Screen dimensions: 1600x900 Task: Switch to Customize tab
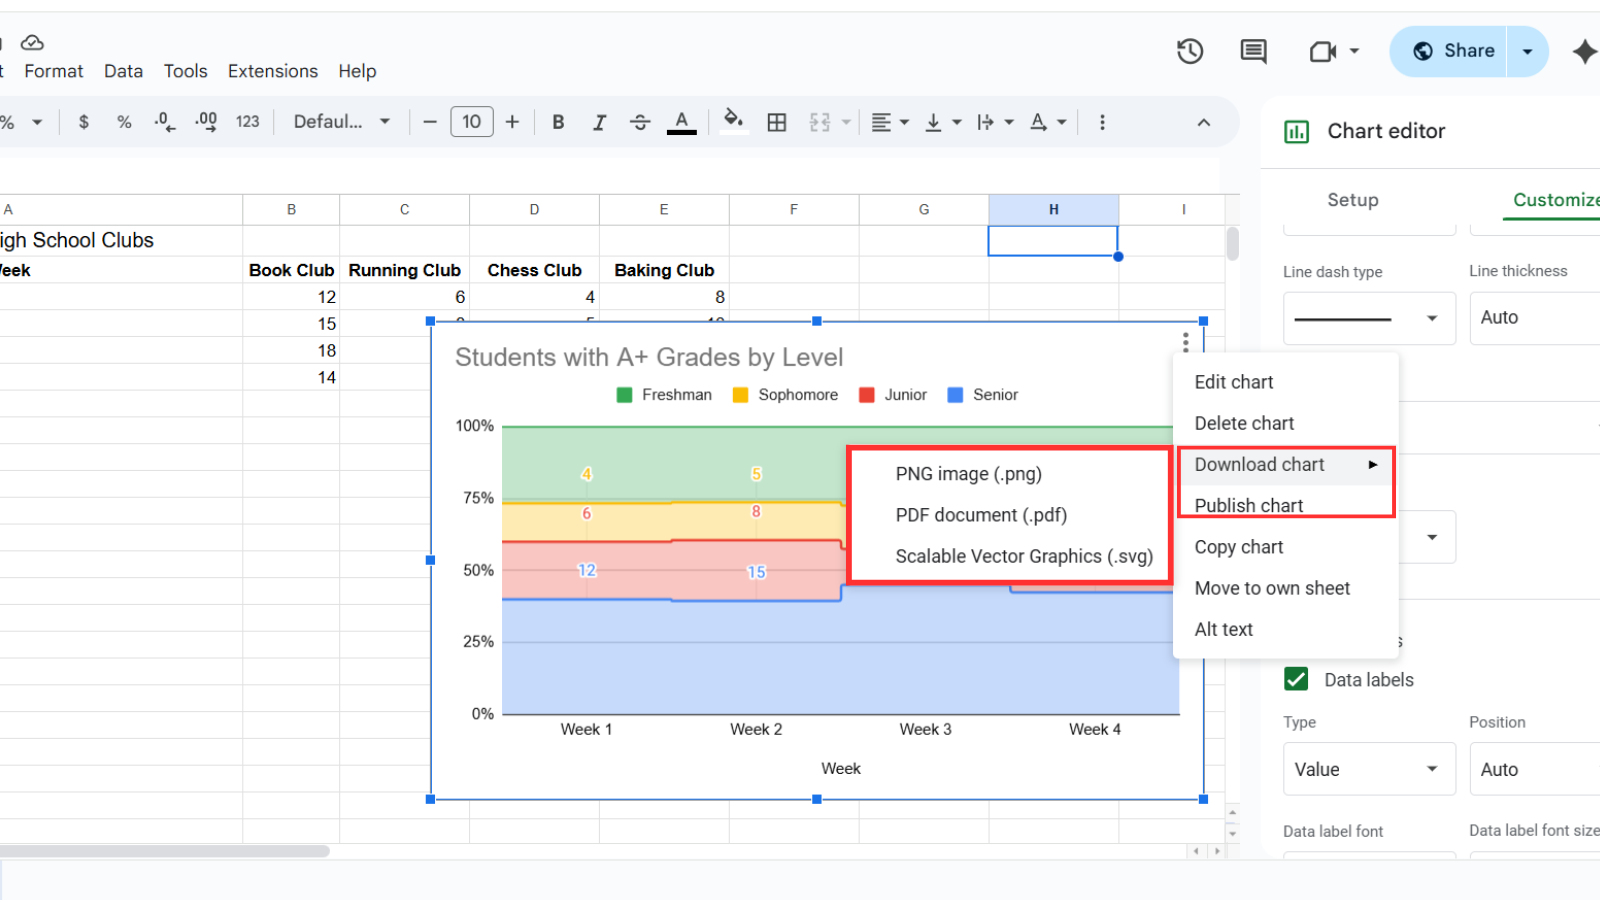click(1555, 200)
